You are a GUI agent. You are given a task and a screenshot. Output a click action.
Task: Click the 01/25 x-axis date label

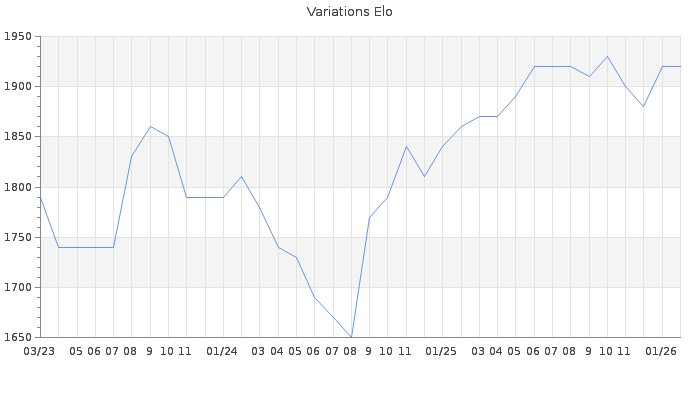tap(441, 351)
